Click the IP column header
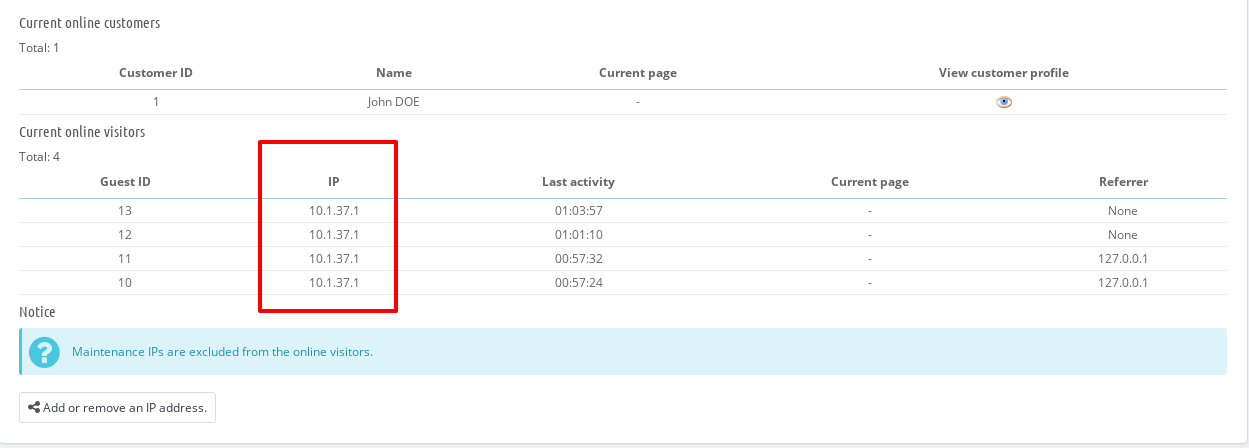Image resolution: width=1249 pixels, height=448 pixels. coord(334,182)
